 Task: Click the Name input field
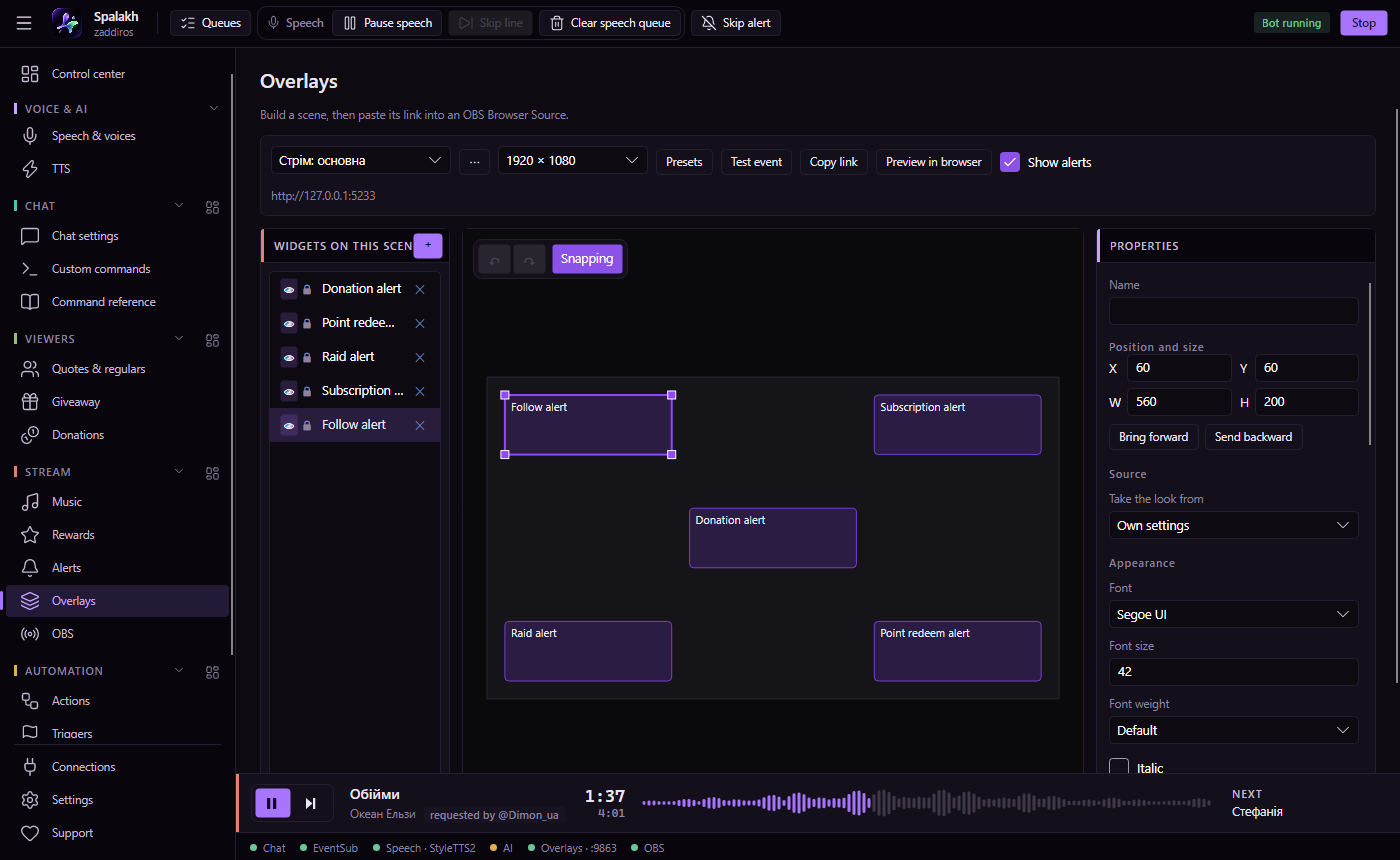pos(1233,311)
